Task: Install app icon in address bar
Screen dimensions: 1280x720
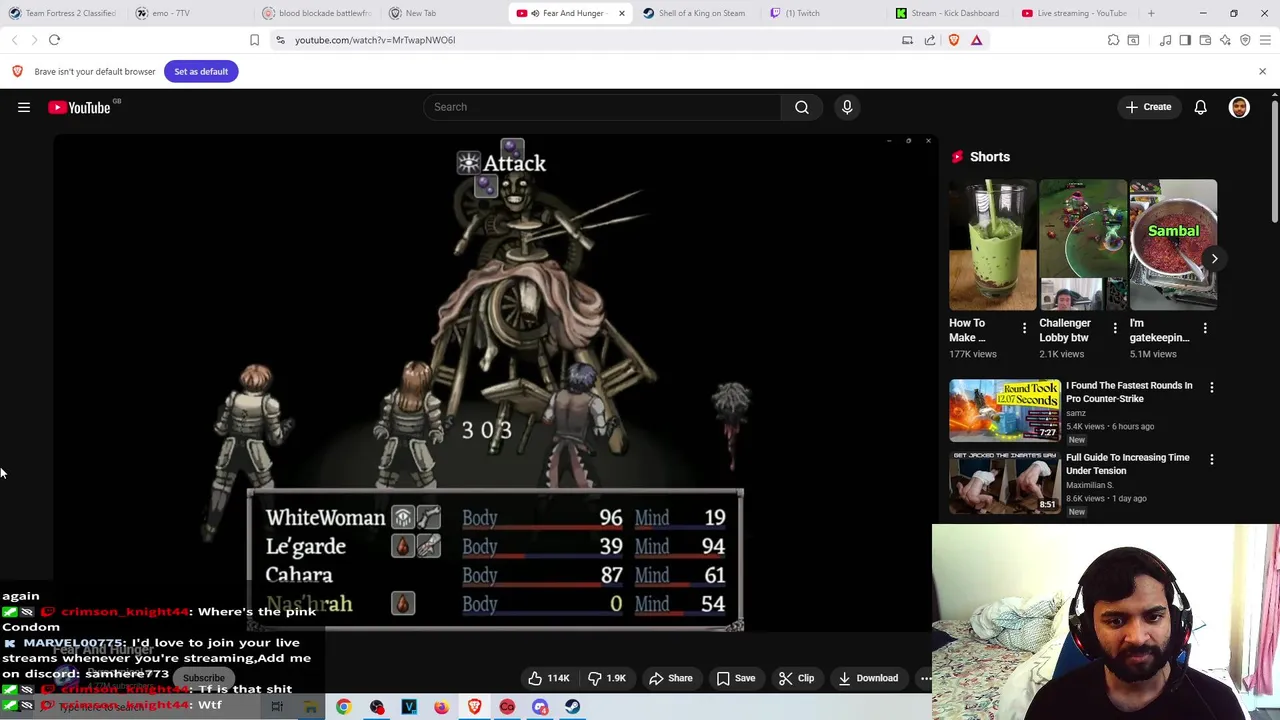Action: [907, 40]
